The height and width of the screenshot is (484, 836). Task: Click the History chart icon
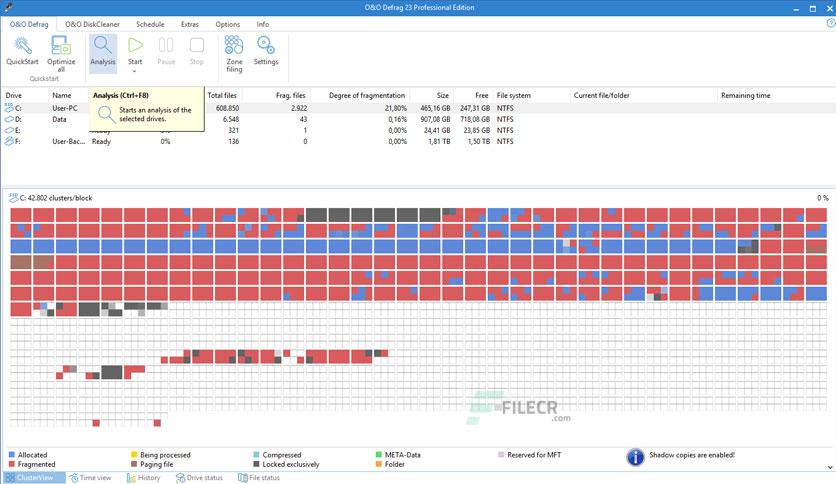[x=131, y=478]
